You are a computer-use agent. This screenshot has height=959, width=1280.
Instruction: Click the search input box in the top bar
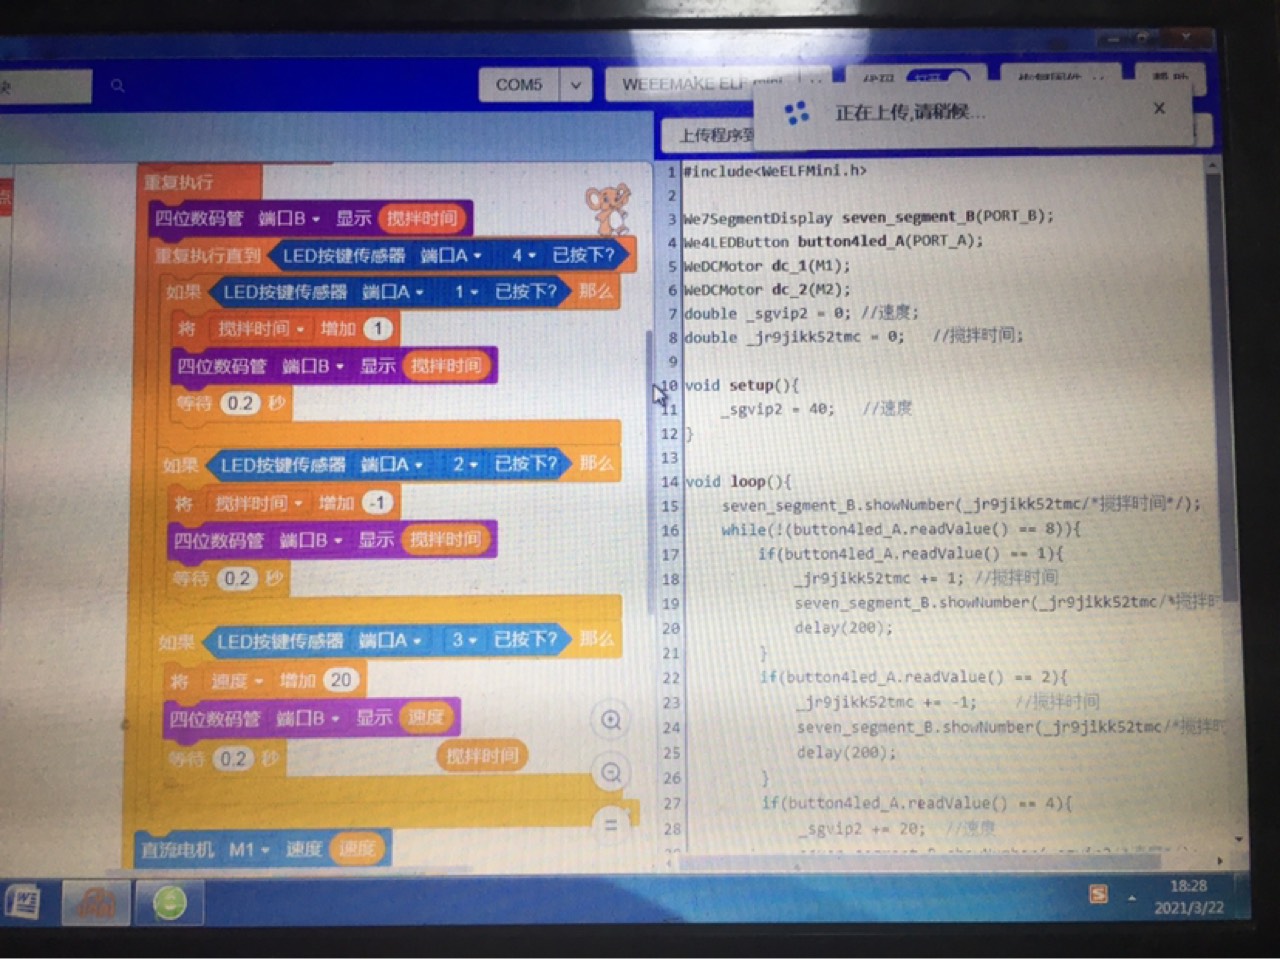pos(45,86)
